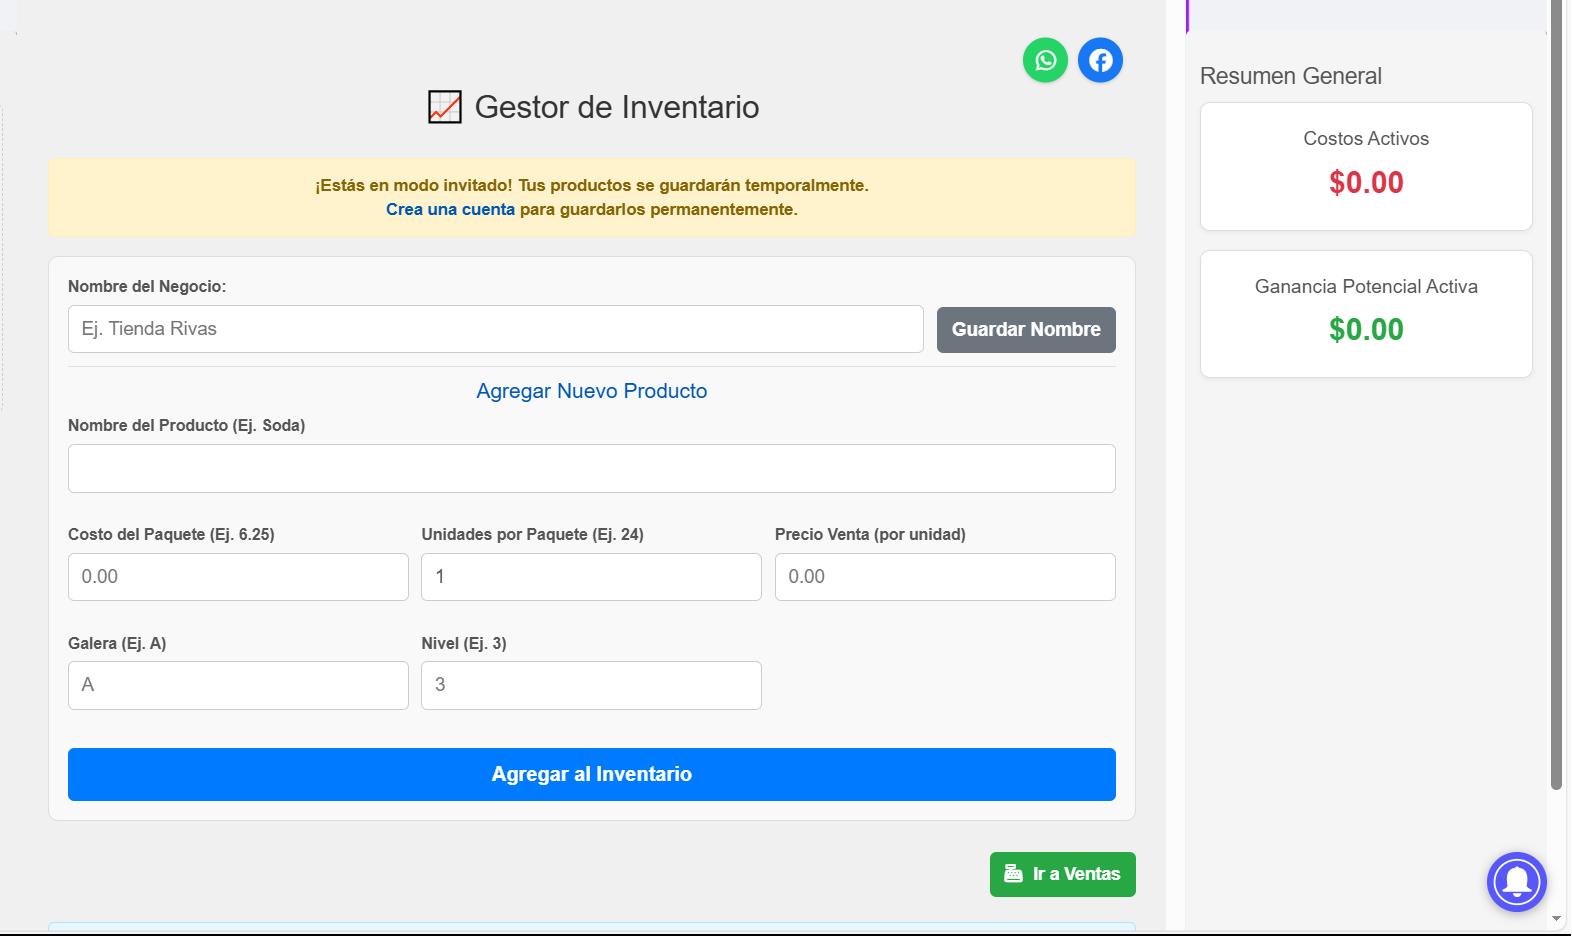Click the Agregar Nuevo Producto heading
The height and width of the screenshot is (937, 1572).
[x=592, y=391]
